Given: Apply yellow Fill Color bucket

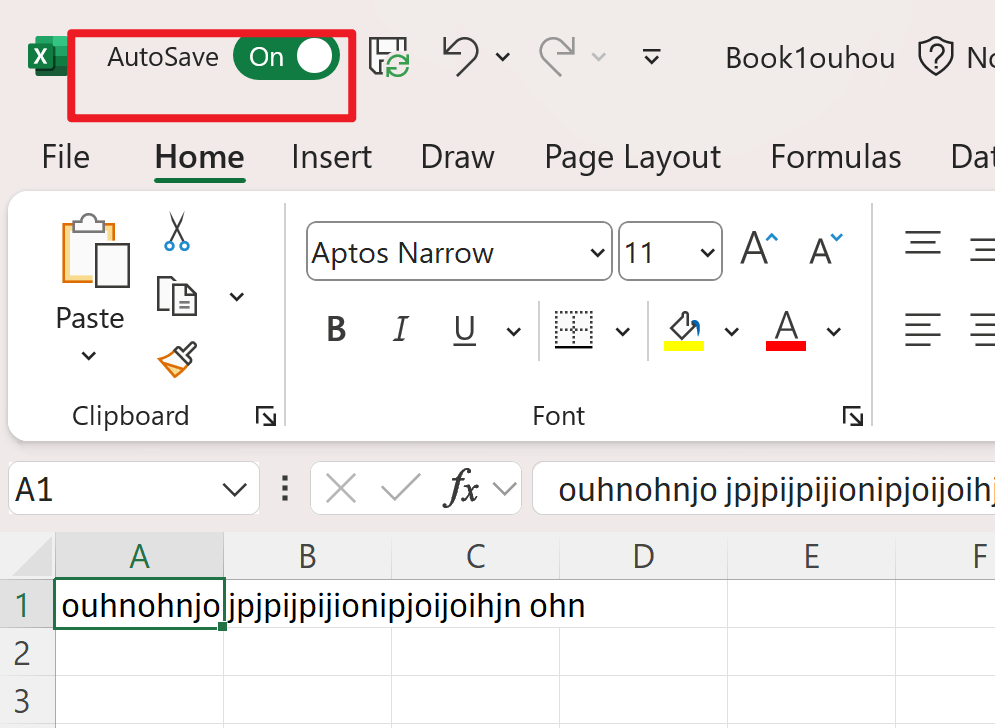Looking at the screenshot, I should point(683,330).
